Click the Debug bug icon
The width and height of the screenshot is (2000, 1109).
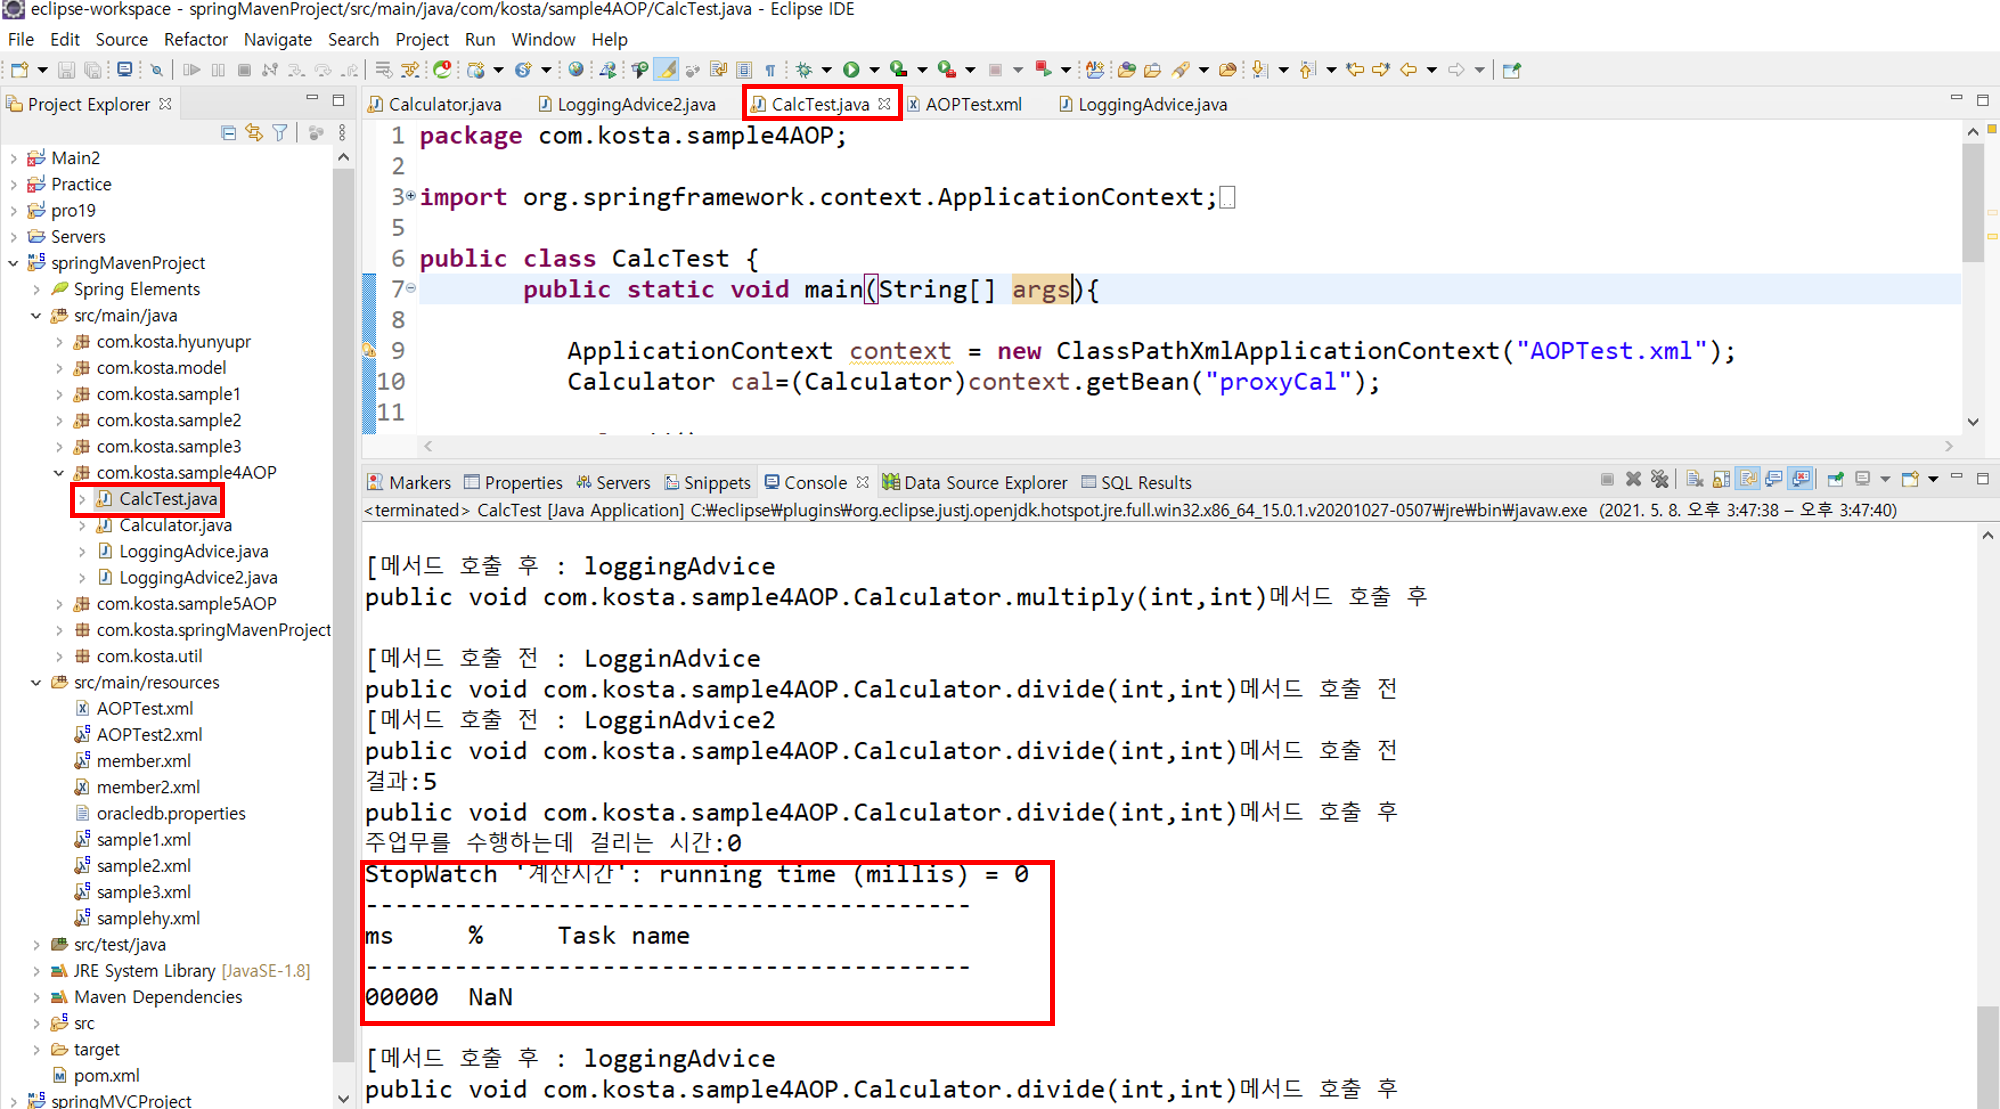pos(804,70)
